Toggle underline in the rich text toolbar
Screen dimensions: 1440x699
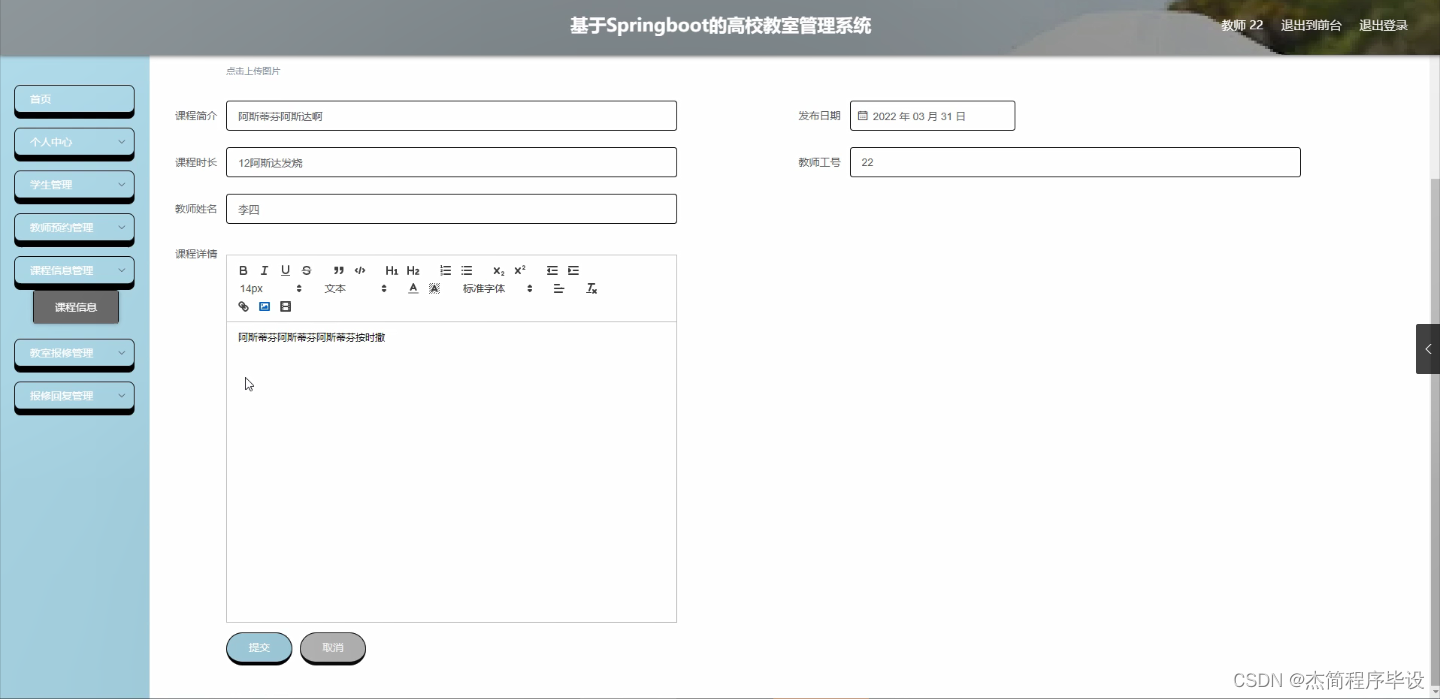[285, 270]
